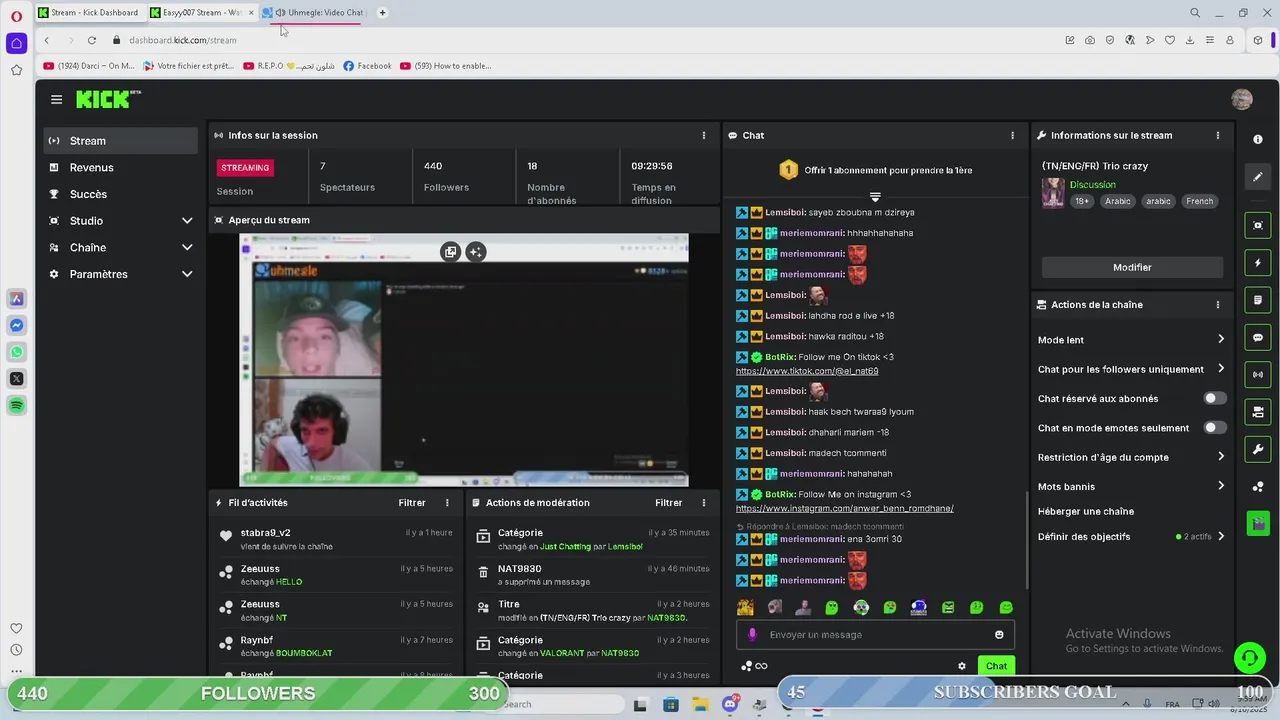This screenshot has width=1280, height=720.
Task: Open the user avatar menu at top right
Action: click(1242, 99)
